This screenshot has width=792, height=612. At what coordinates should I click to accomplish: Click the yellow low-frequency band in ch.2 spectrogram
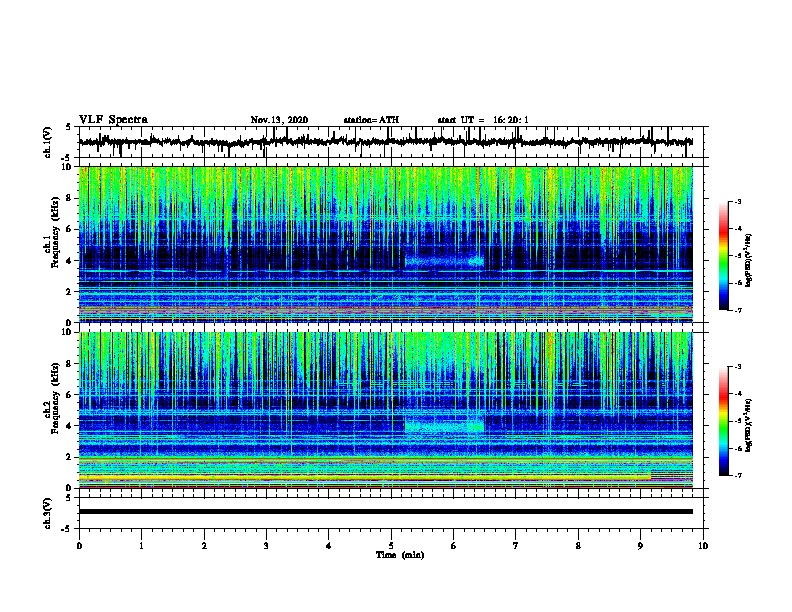pos(364,477)
